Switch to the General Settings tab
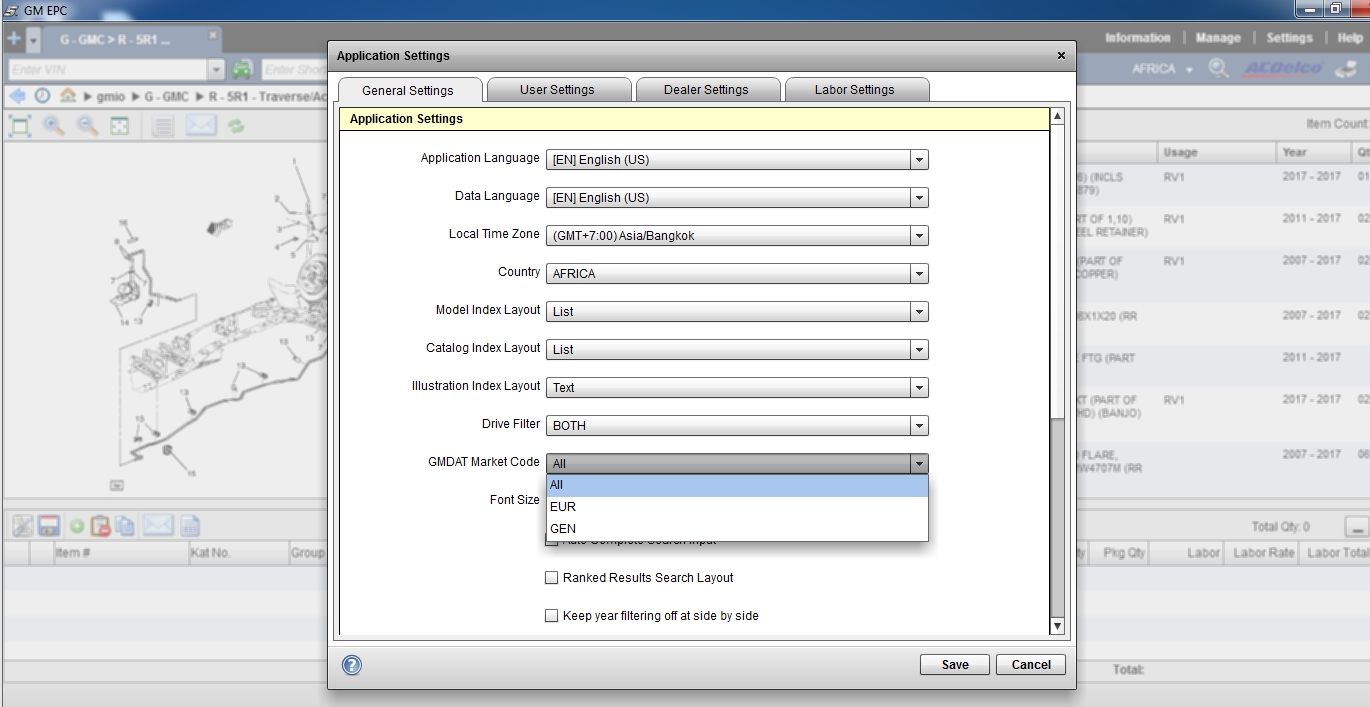Viewport: 1370px width, 707px height. 409,90
